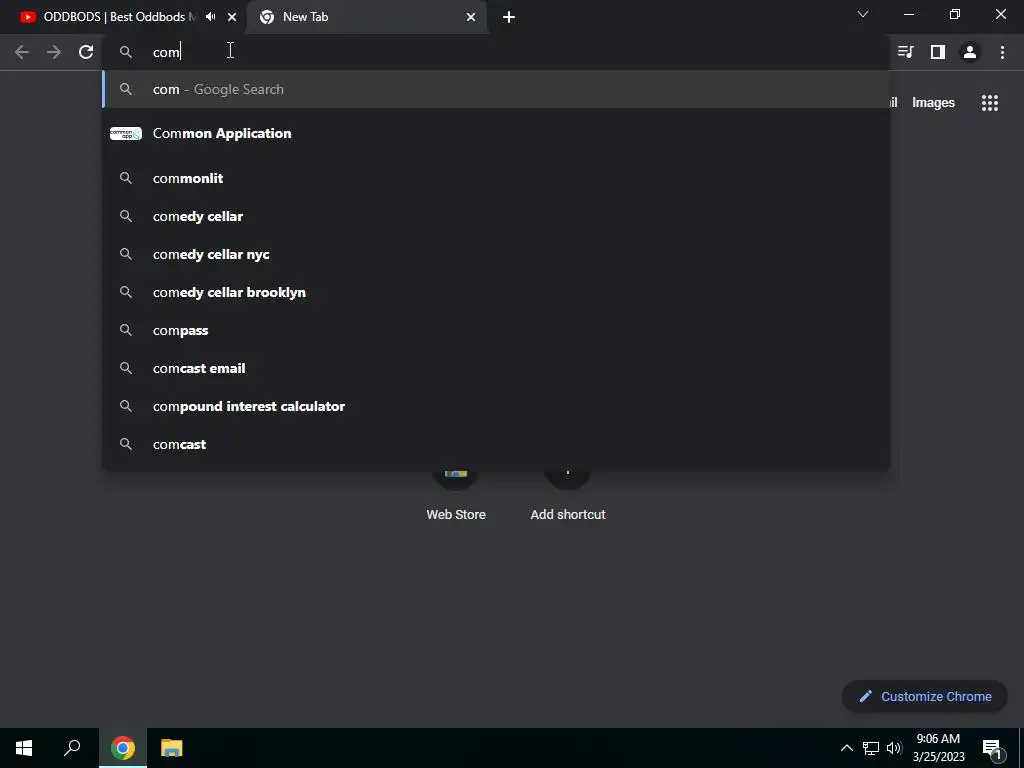Mute the ODDBODS tab audio icon
Image resolution: width=1024 pixels, height=768 pixels.
(x=210, y=17)
